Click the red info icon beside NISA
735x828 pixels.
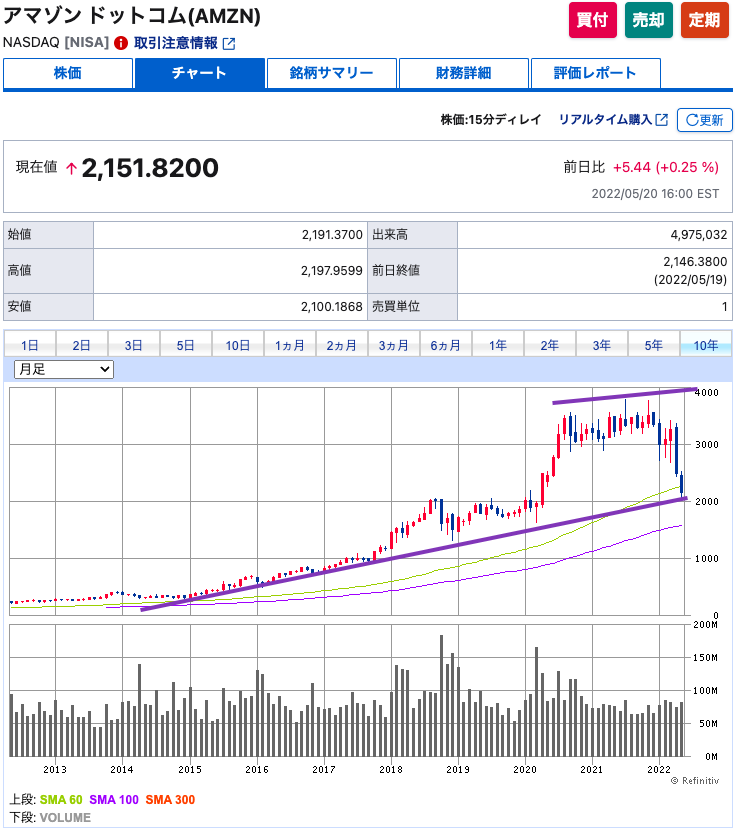pyautogui.click(x=121, y=43)
